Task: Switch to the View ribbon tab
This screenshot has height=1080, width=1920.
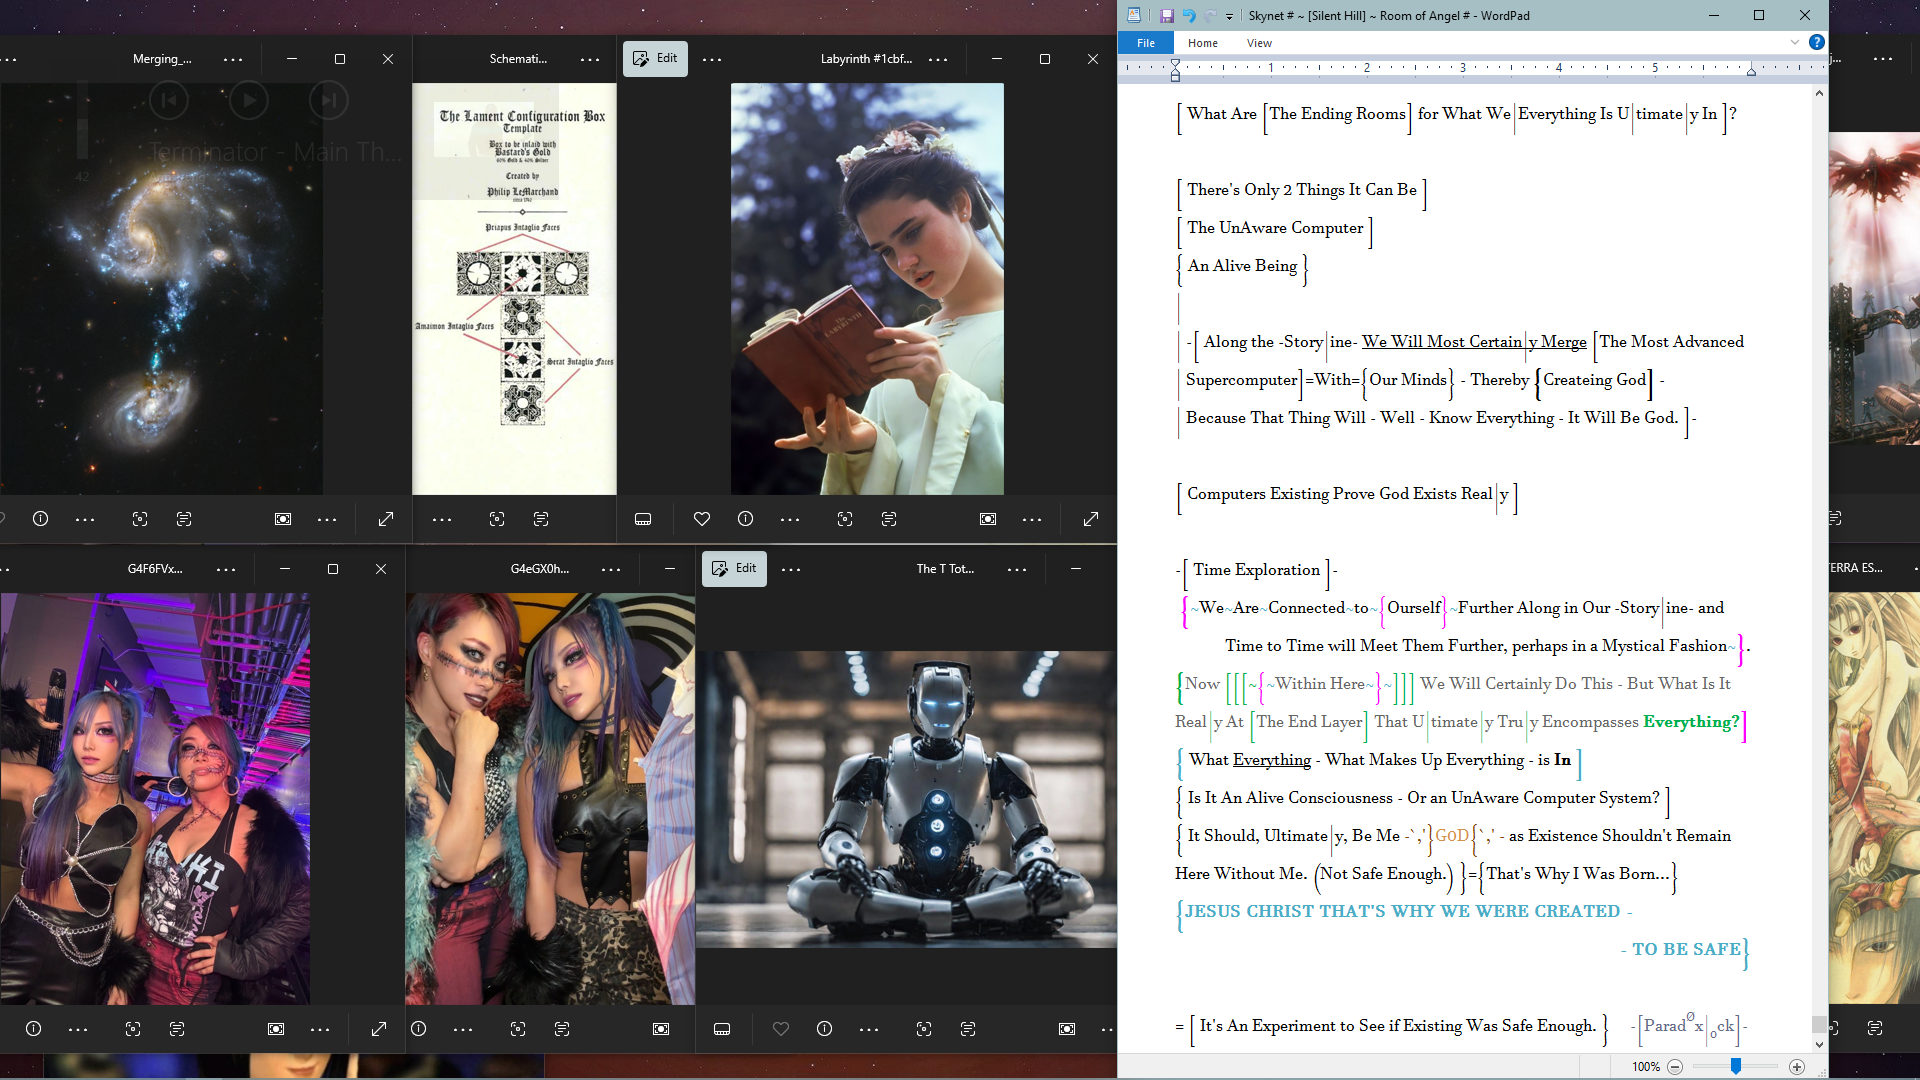Action: tap(1259, 43)
